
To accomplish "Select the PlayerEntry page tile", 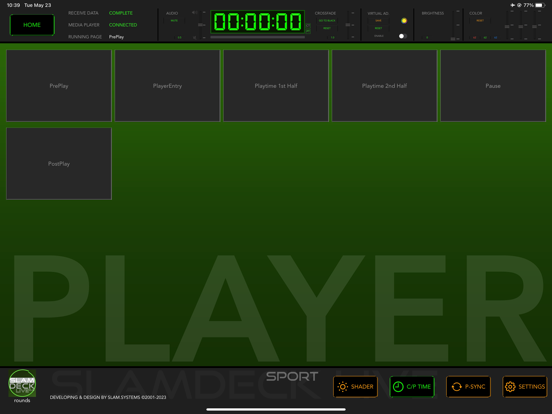I will (167, 86).
